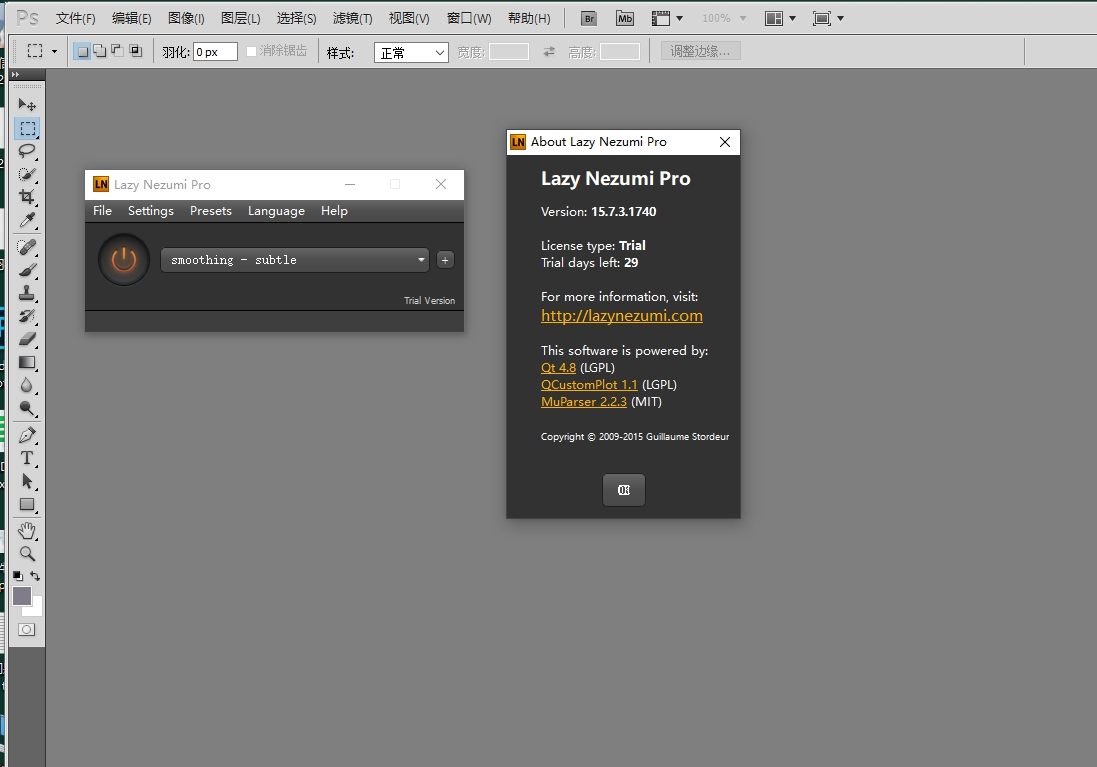Open the 文件(F) menu
The width and height of the screenshot is (1097, 767).
(76, 18)
